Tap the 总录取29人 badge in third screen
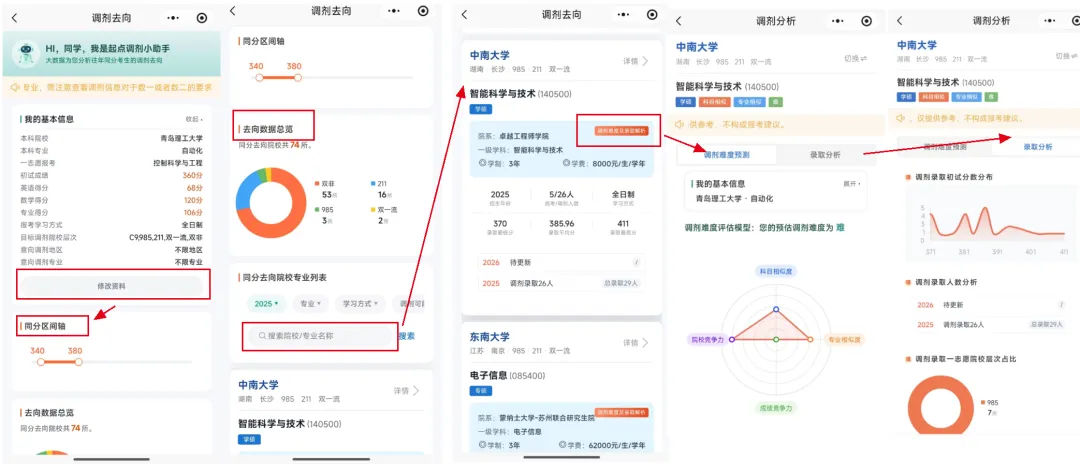1080x473 pixels. click(623, 283)
